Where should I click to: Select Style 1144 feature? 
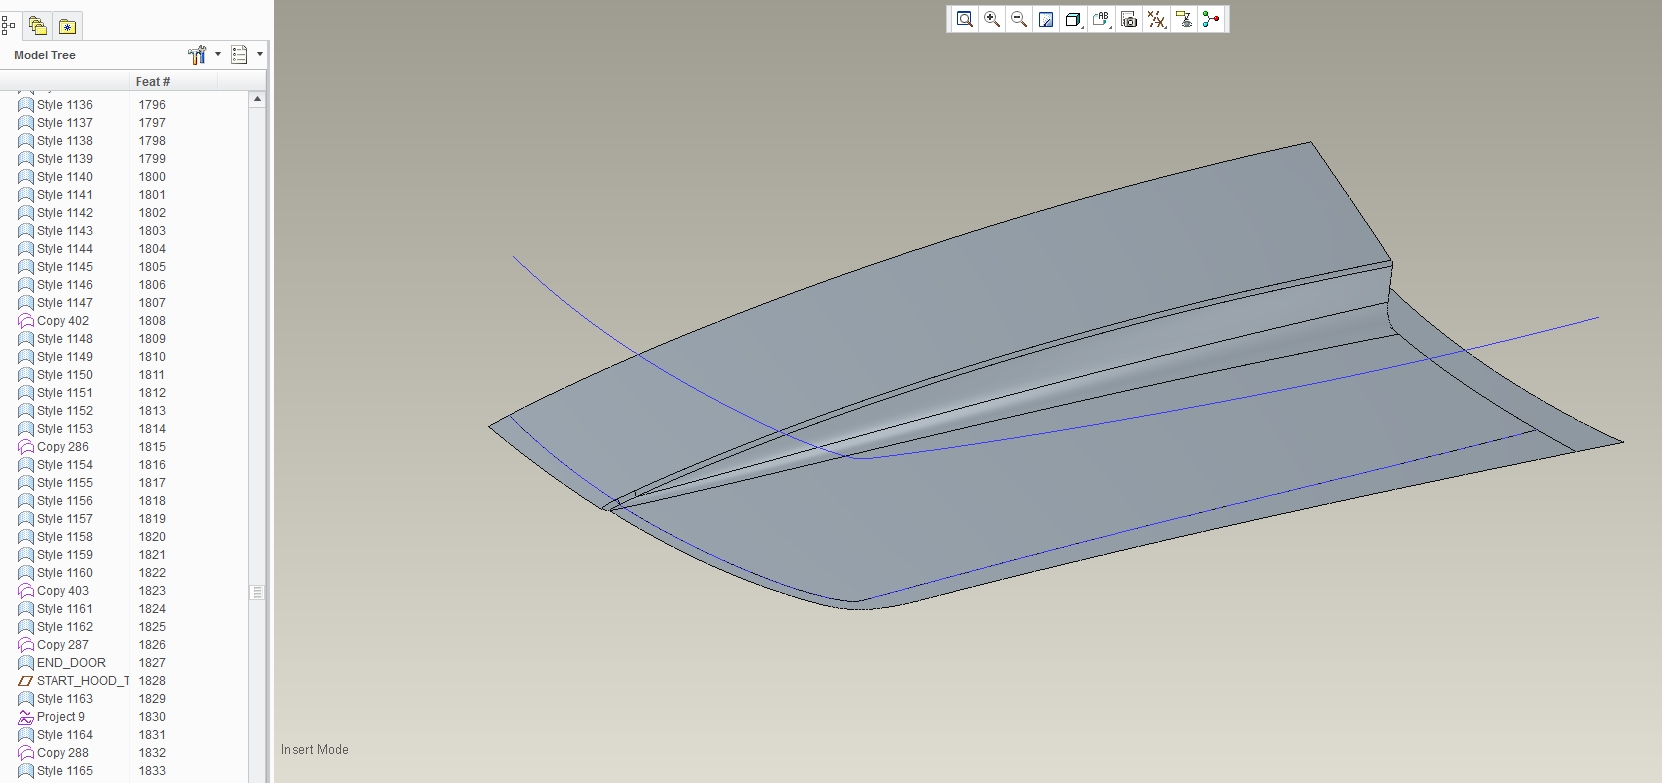tap(65, 249)
